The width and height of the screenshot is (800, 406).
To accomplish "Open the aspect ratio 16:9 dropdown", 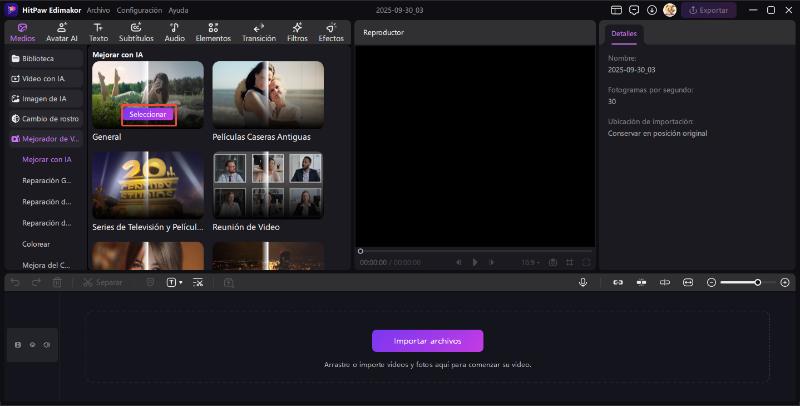I will point(530,262).
